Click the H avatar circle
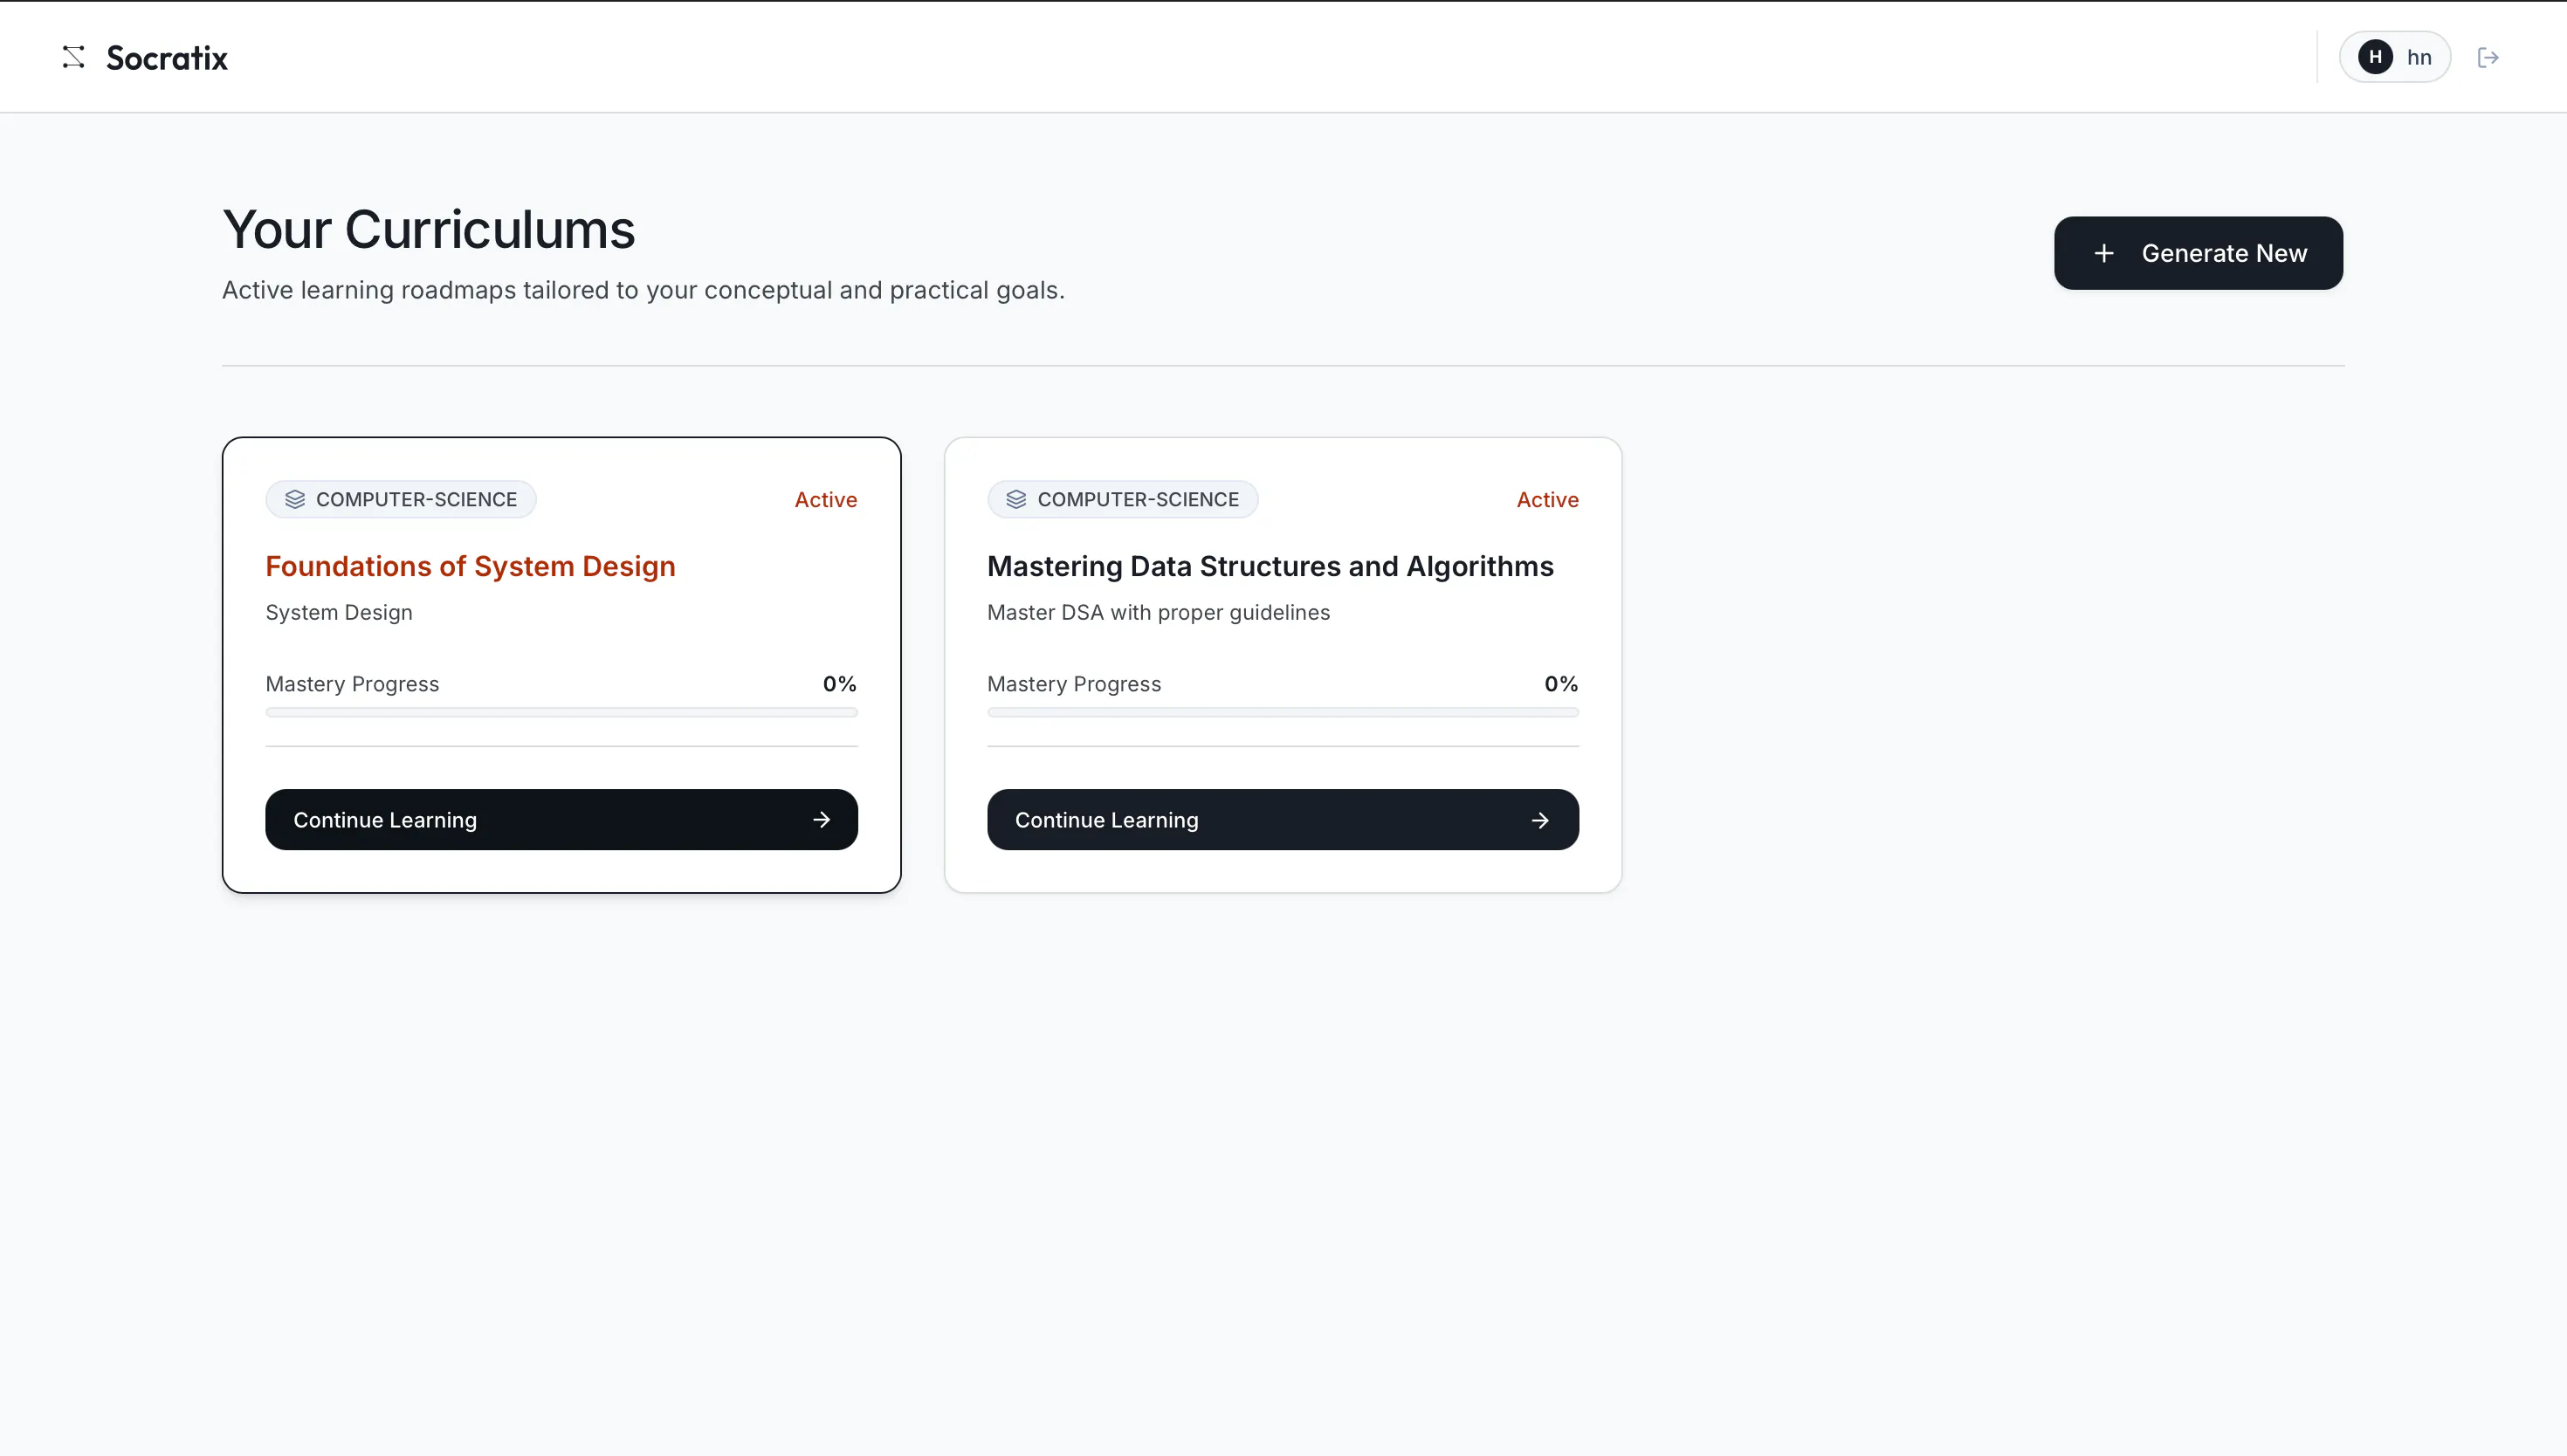Screen dimensions: 2567x1456 point(2375,57)
